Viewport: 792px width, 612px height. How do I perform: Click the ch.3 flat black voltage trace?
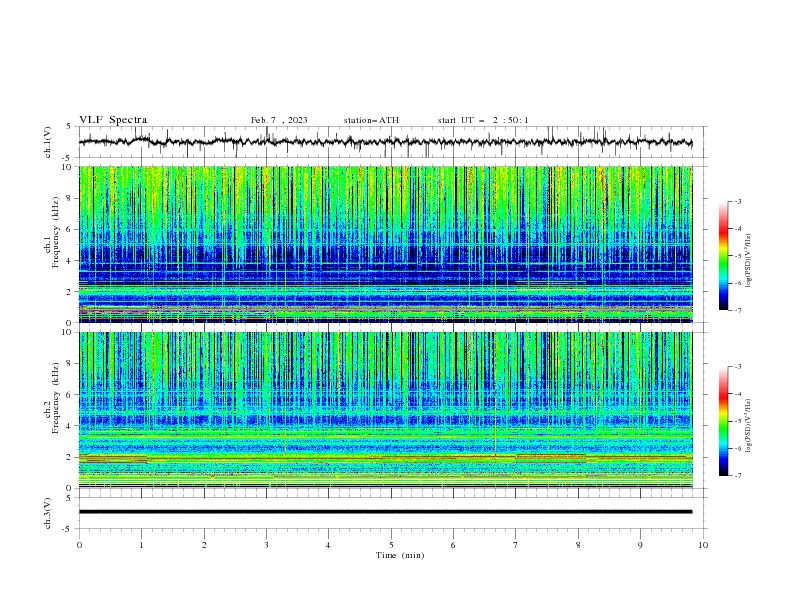385,512
